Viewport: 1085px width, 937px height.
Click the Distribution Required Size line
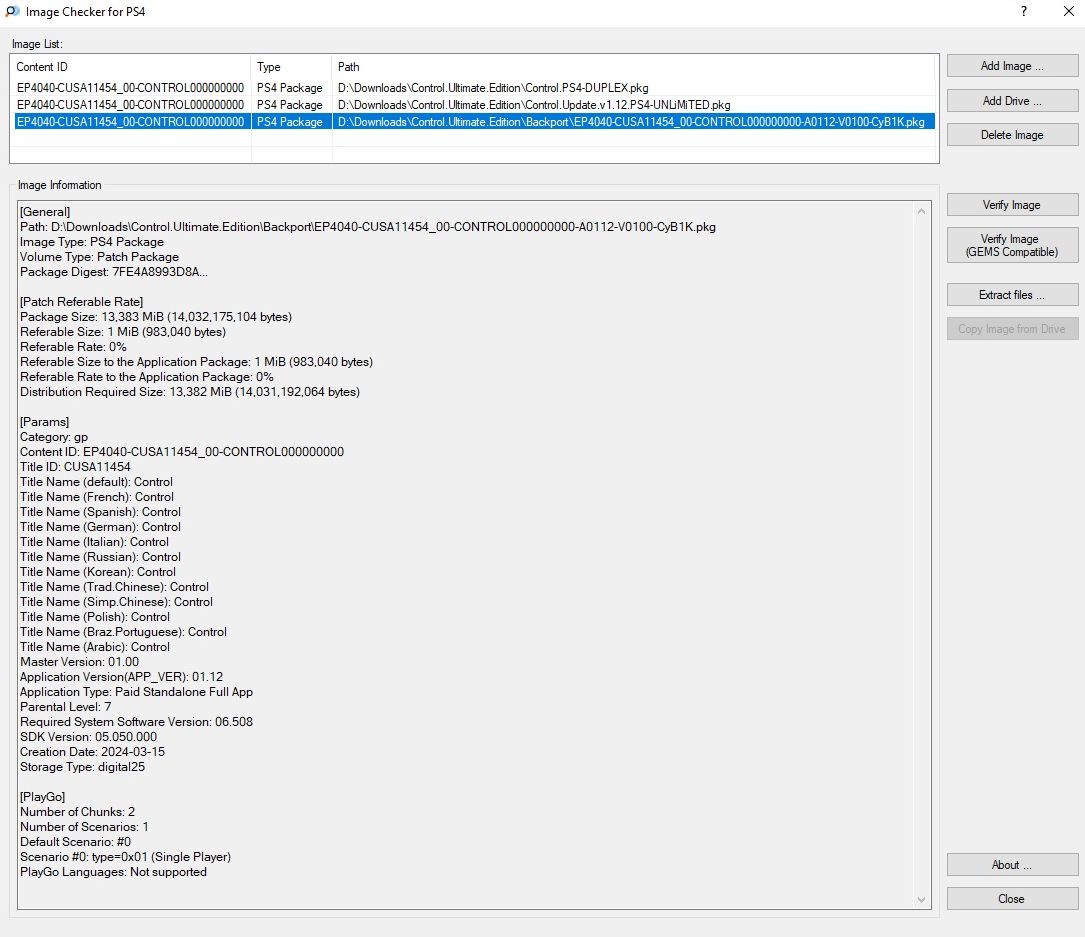click(190, 392)
